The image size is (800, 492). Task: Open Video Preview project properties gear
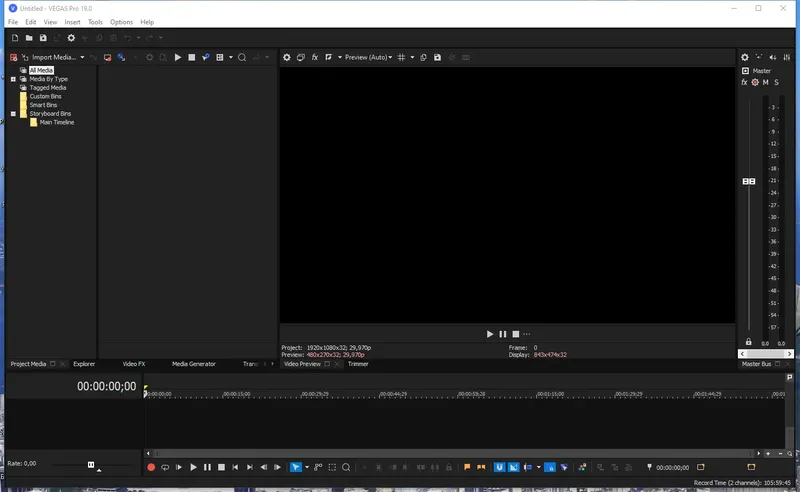(x=287, y=57)
